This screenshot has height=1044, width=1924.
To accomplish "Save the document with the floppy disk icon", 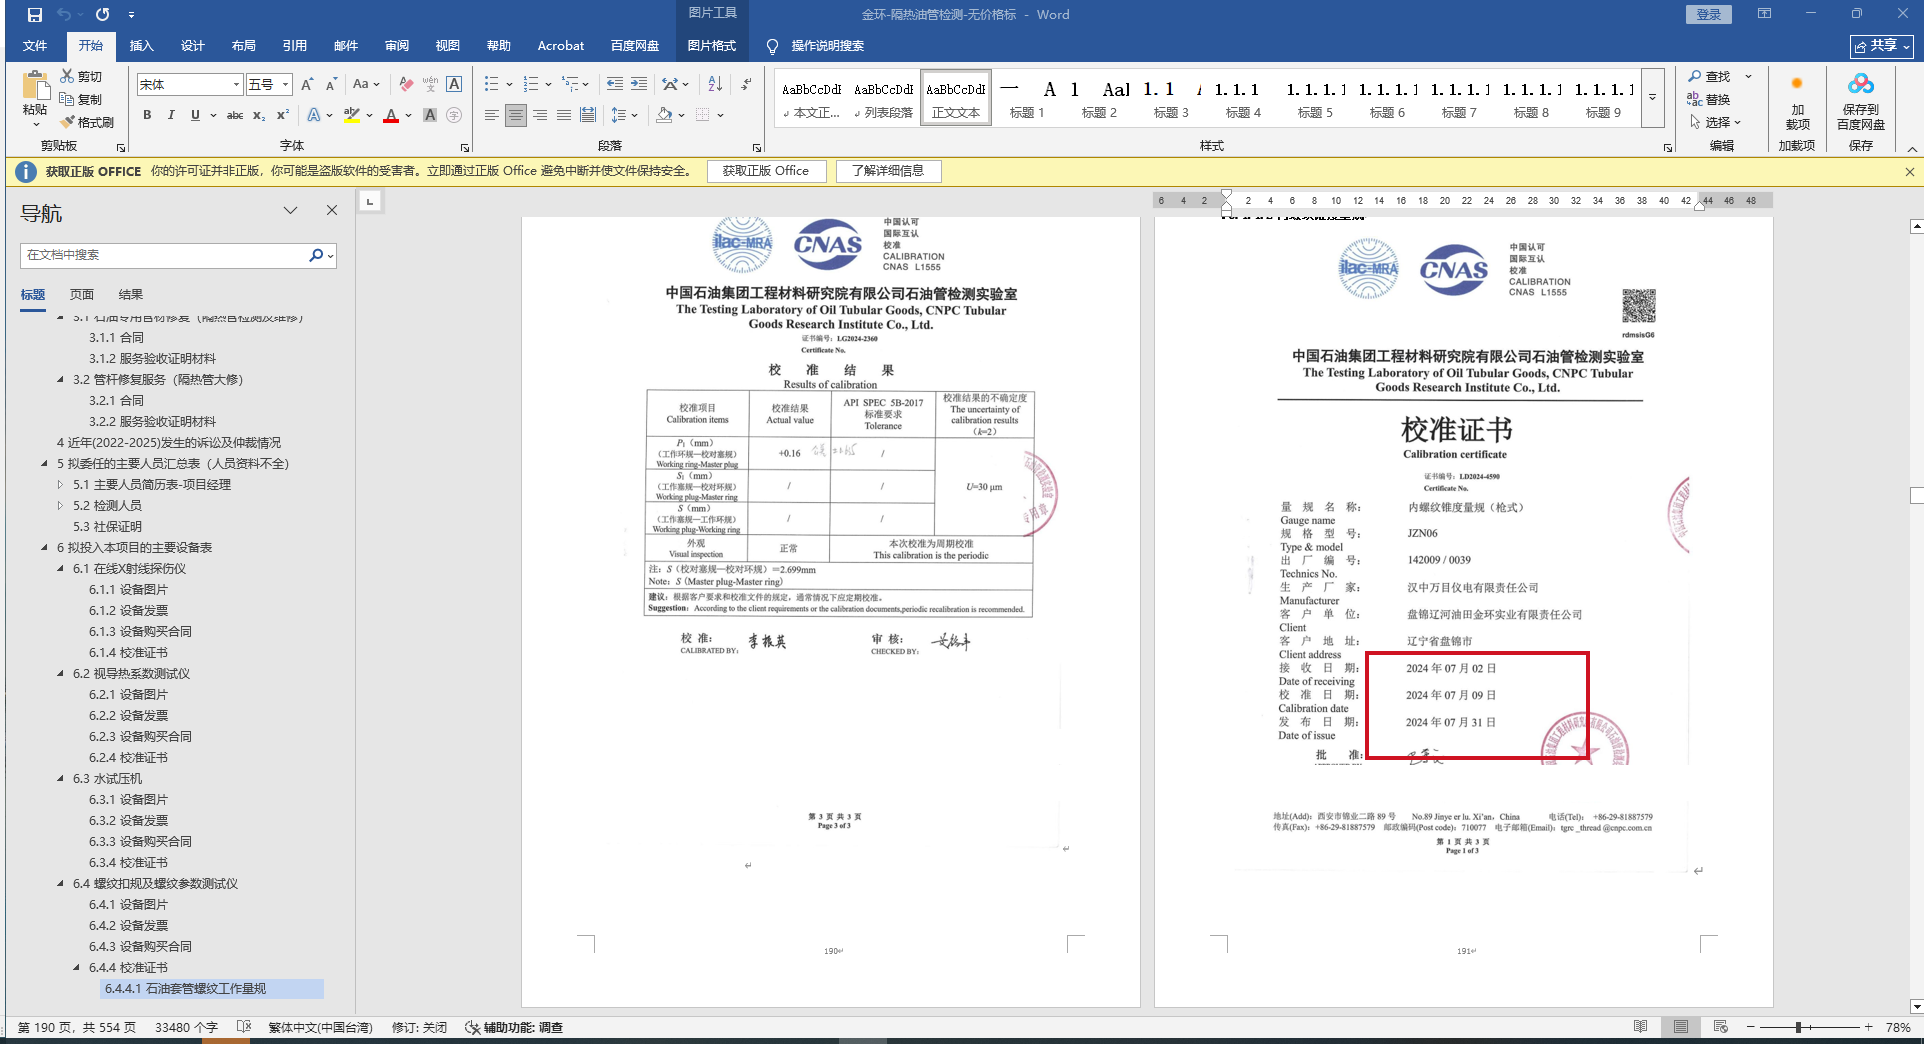I will coord(35,15).
